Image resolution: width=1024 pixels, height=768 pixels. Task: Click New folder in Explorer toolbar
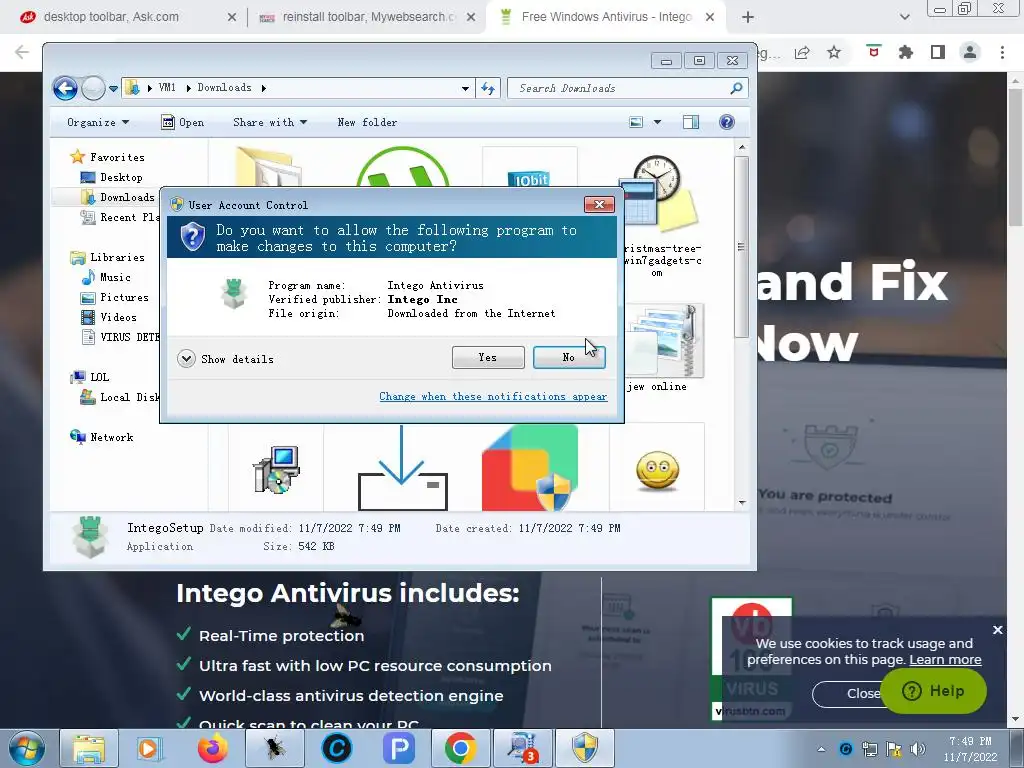(367, 122)
